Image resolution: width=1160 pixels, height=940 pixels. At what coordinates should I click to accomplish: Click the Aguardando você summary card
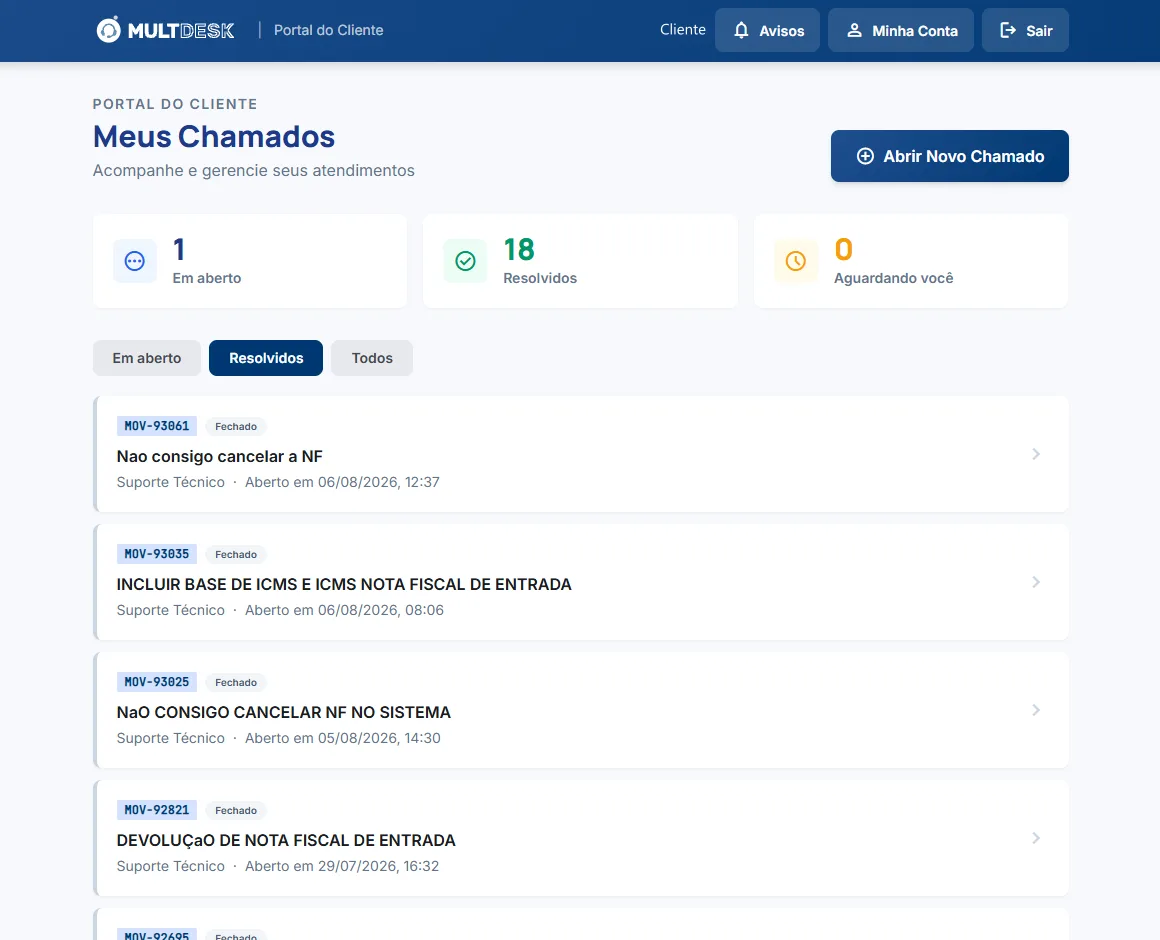pyautogui.click(x=911, y=261)
